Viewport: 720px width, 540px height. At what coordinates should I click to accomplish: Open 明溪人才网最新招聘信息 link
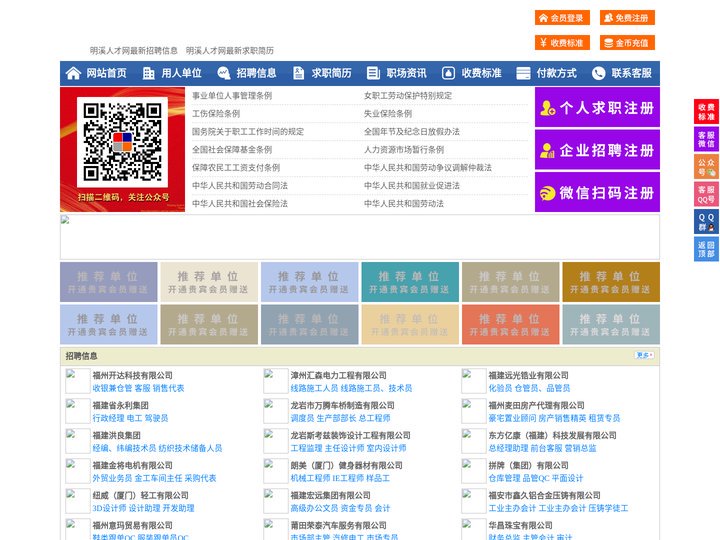pyautogui.click(x=134, y=51)
